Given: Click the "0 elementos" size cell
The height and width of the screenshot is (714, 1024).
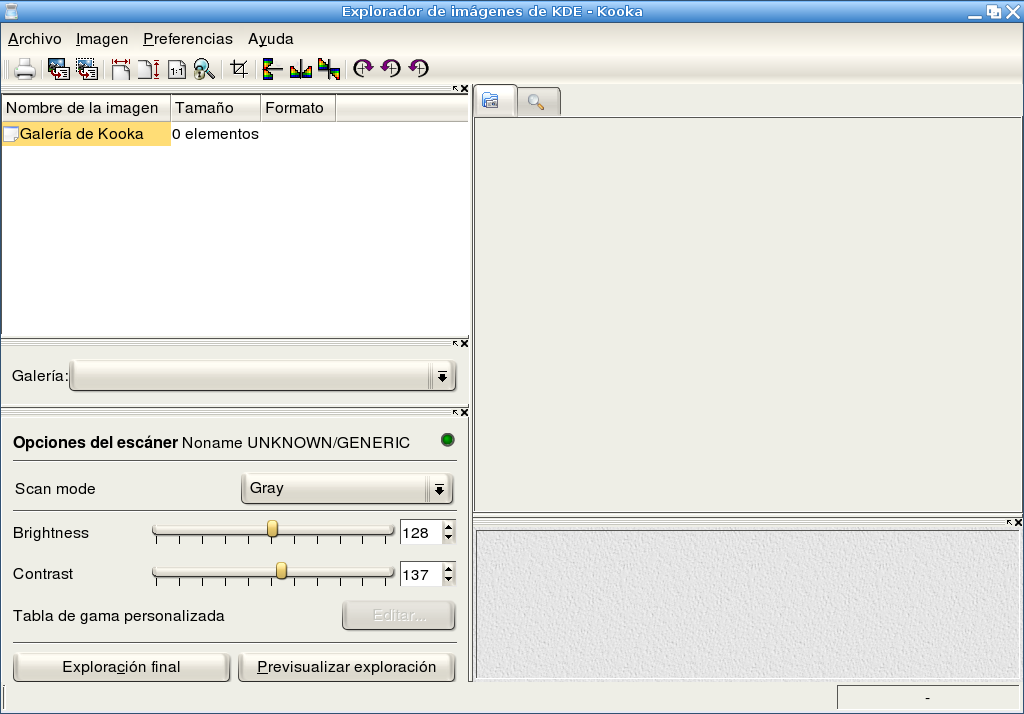Looking at the screenshot, I should [216, 134].
